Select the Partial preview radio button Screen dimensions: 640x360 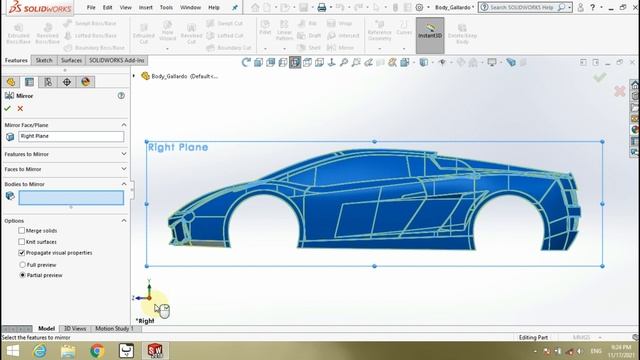[x=22, y=275]
